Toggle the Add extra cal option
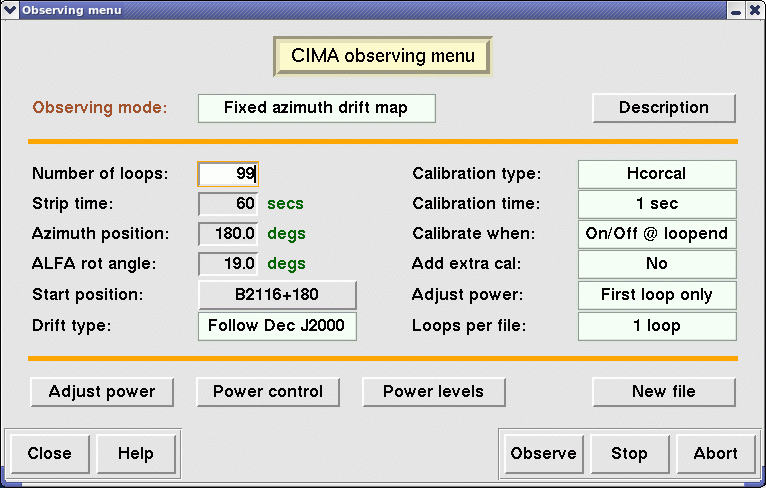 click(x=656, y=264)
